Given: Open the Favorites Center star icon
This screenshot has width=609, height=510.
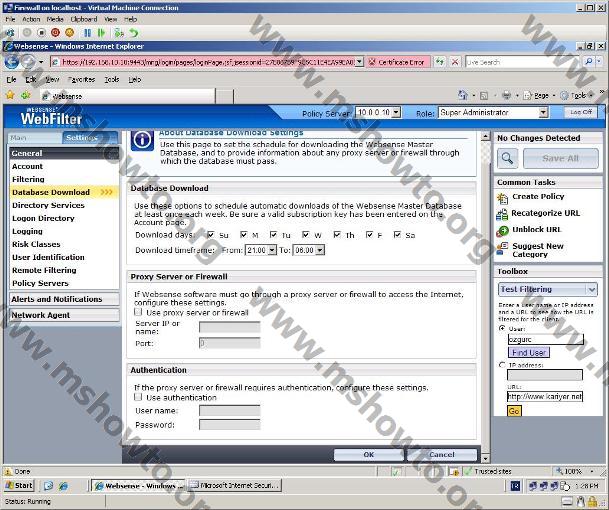Looking at the screenshot, I should point(10,95).
